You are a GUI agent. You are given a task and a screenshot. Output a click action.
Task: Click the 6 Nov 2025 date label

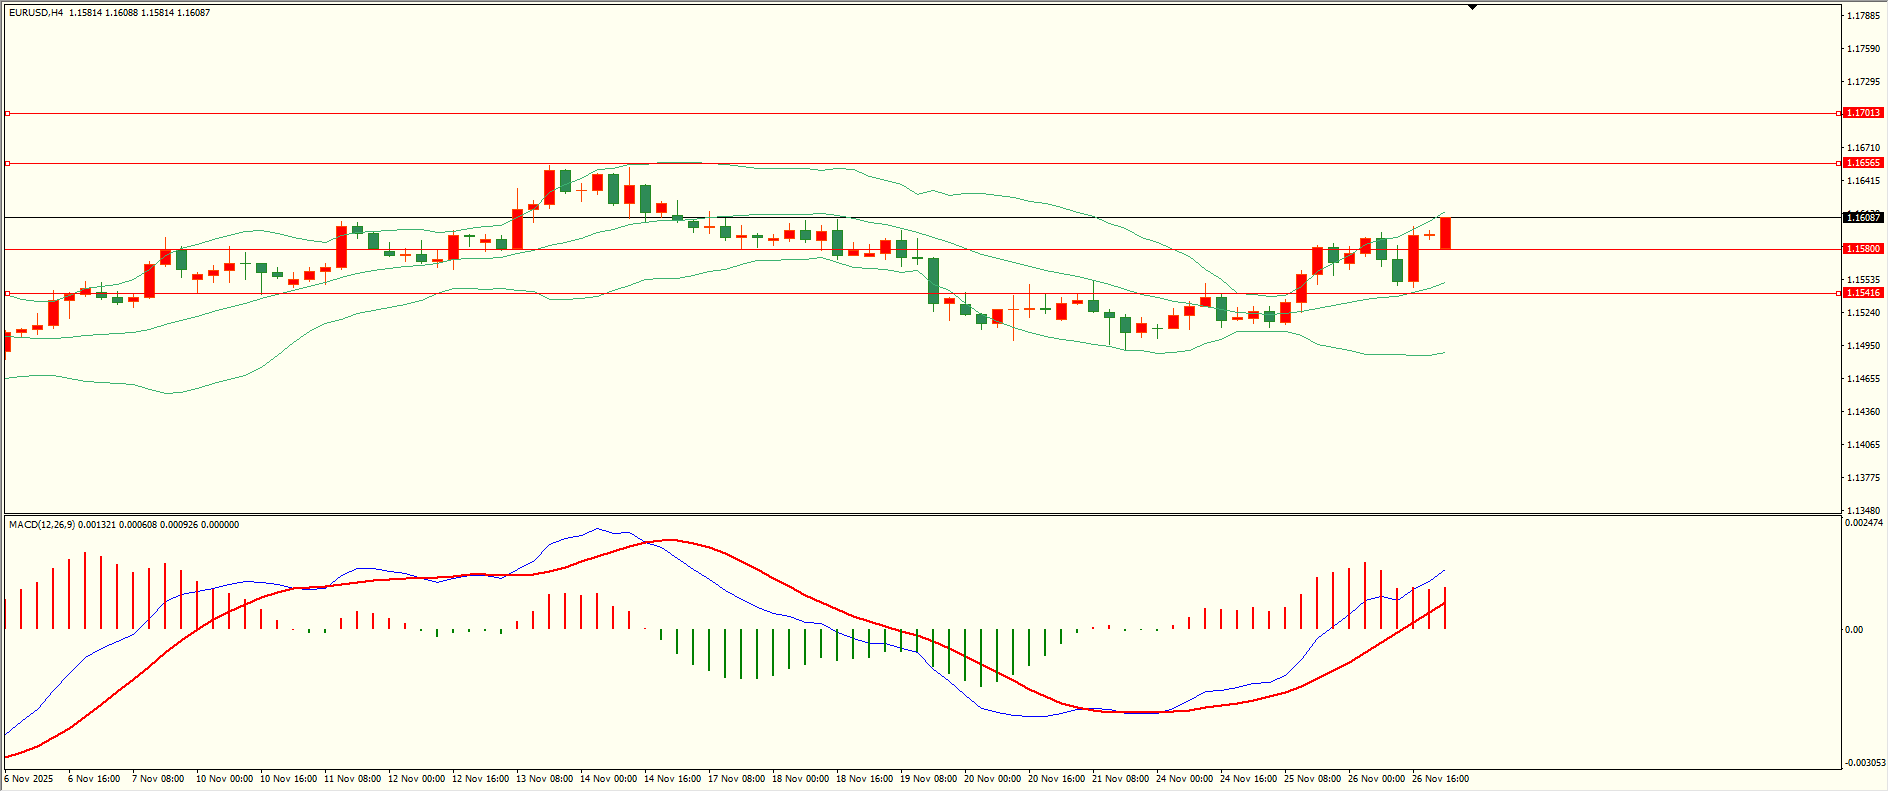(x=29, y=779)
